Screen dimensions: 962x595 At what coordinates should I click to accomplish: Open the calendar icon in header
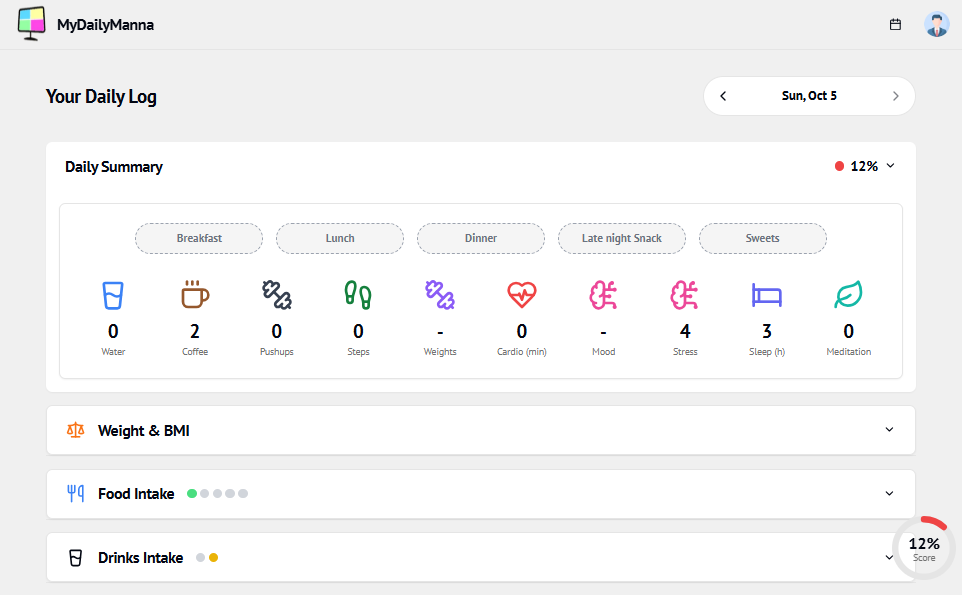[x=895, y=24]
